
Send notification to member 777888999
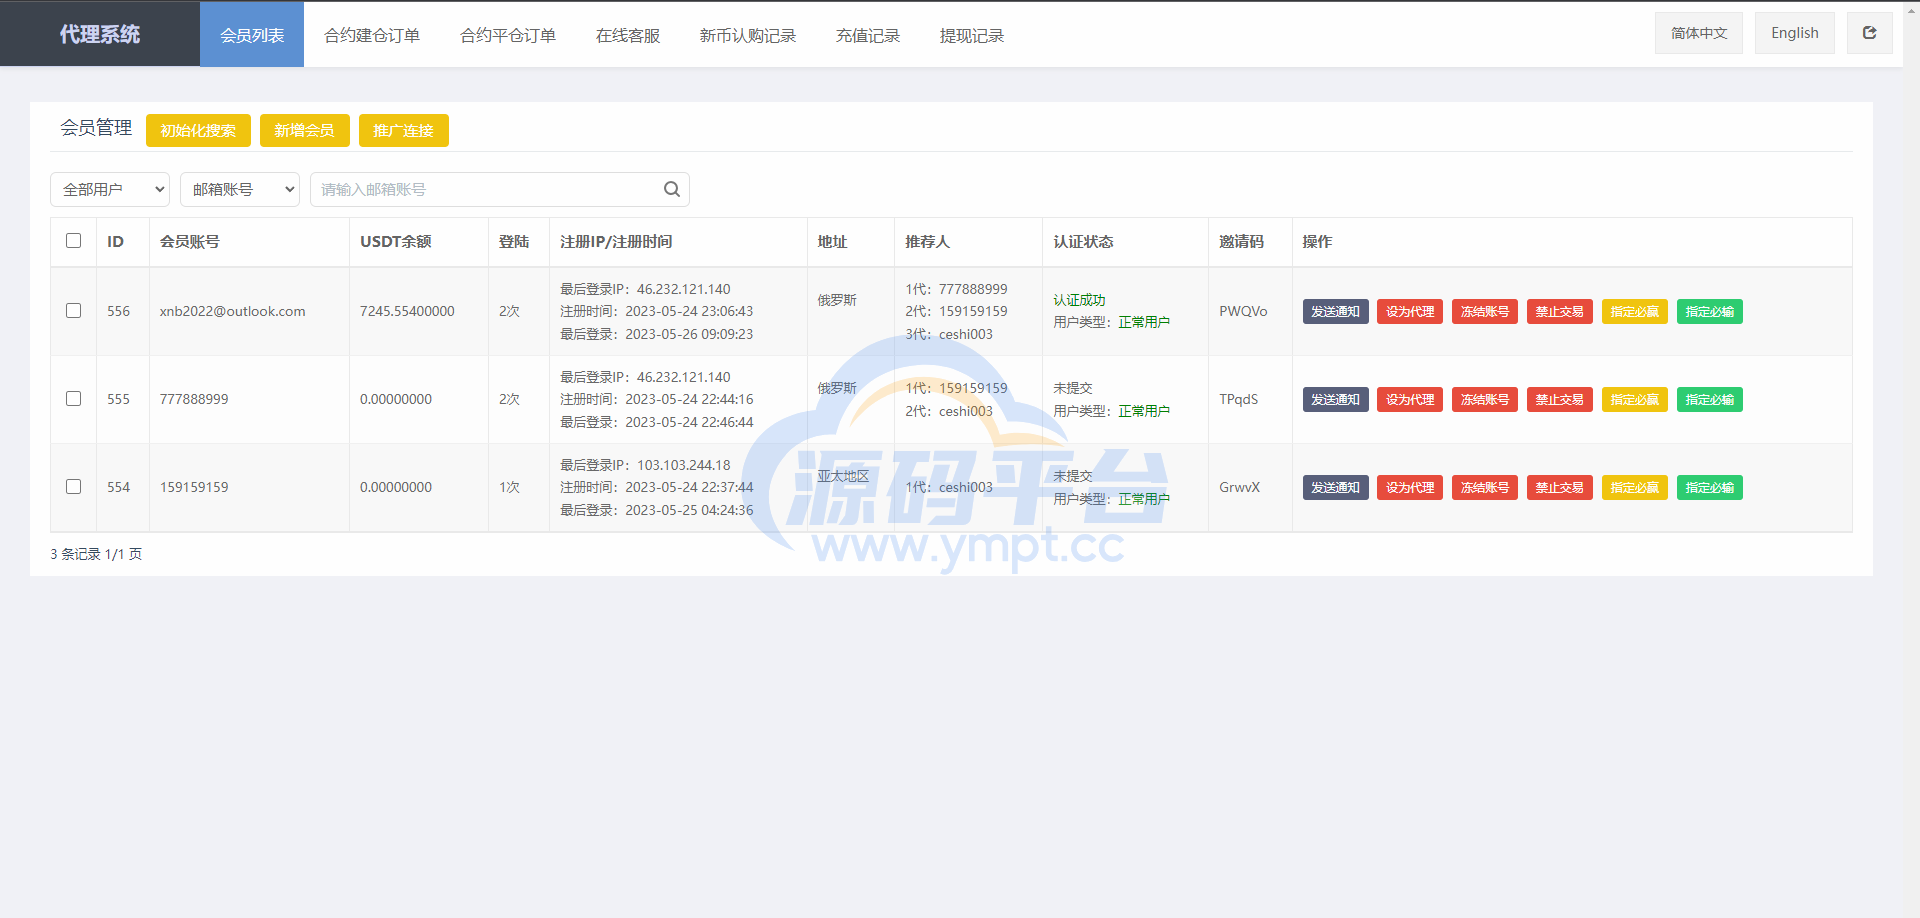(x=1336, y=399)
